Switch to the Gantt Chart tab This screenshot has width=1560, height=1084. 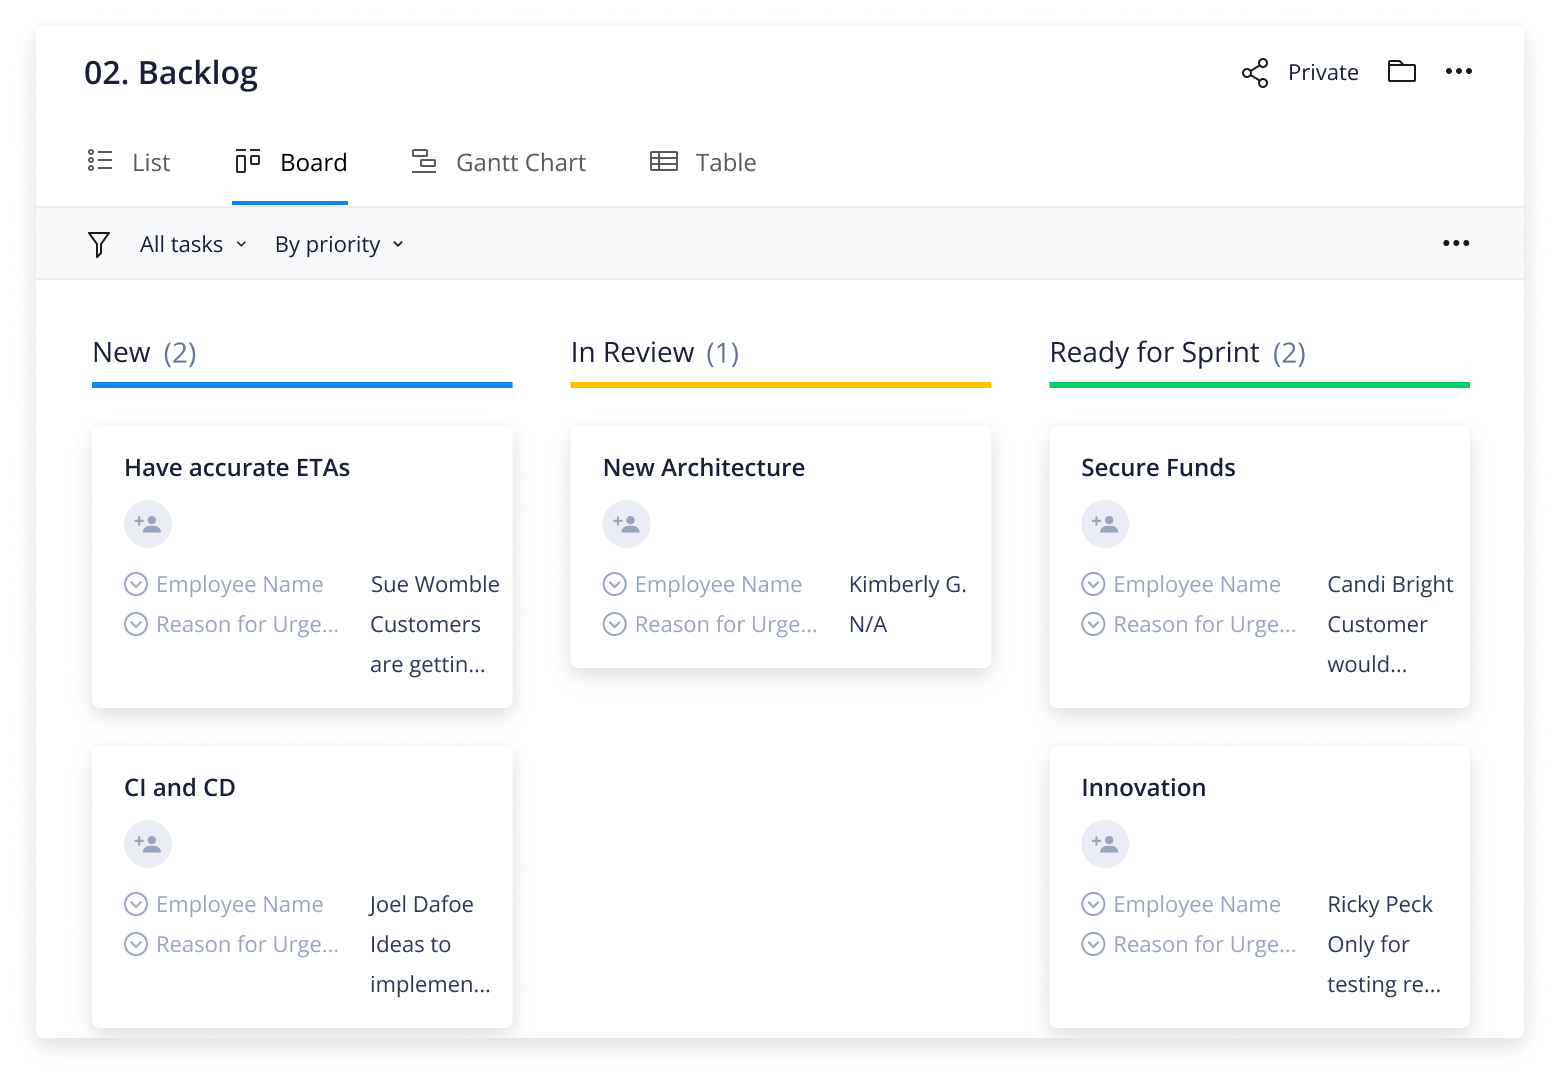(499, 162)
